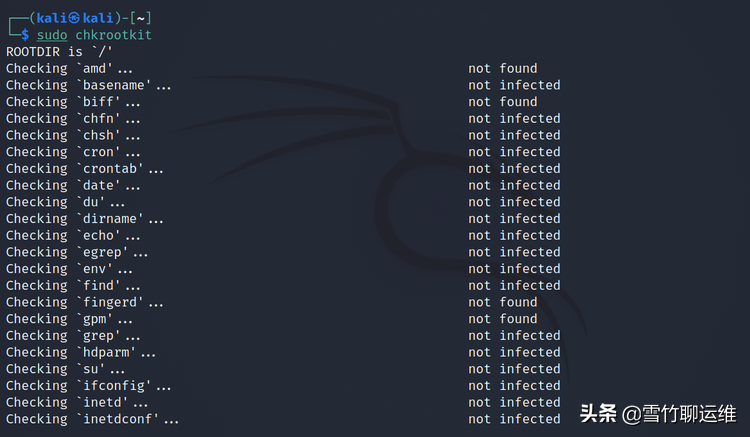Click the chkrootkit command text
The height and width of the screenshot is (437, 750).
(113, 35)
